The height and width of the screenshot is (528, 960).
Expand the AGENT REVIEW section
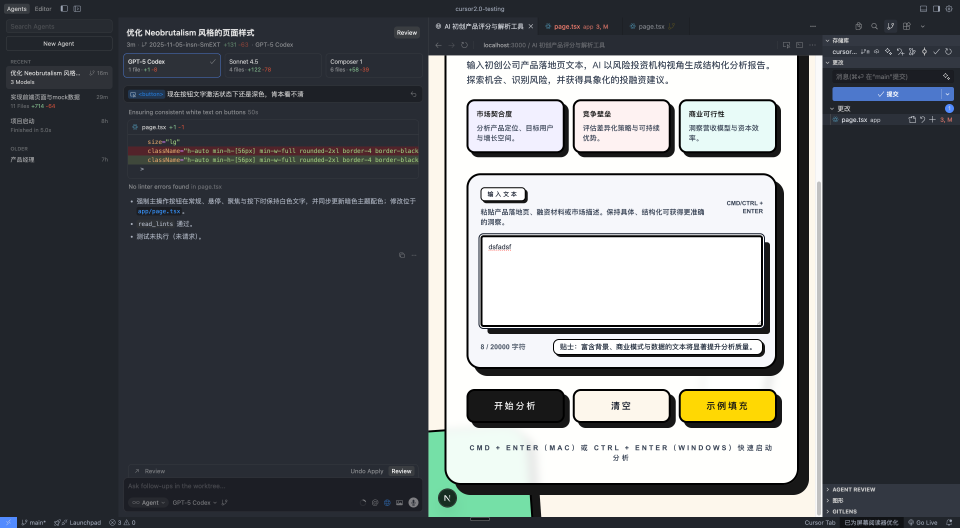(x=854, y=489)
